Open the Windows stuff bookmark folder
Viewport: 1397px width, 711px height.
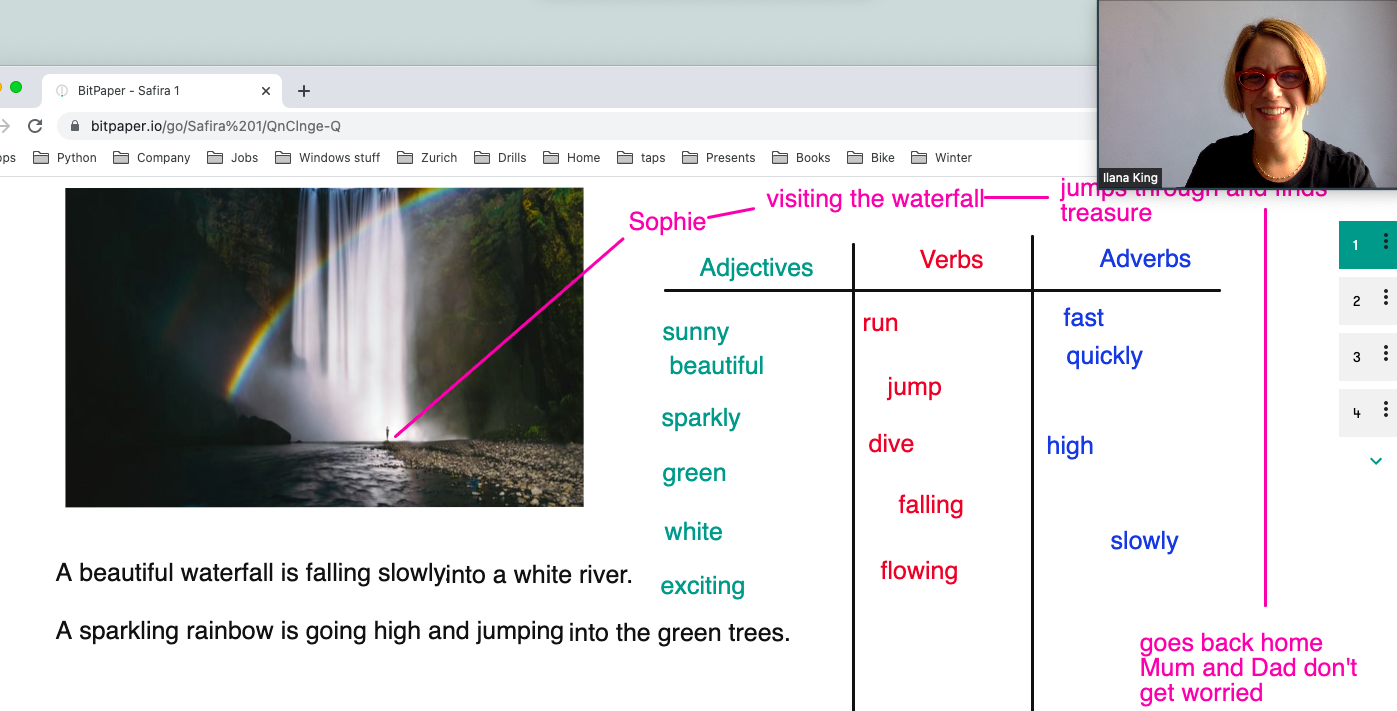point(328,158)
